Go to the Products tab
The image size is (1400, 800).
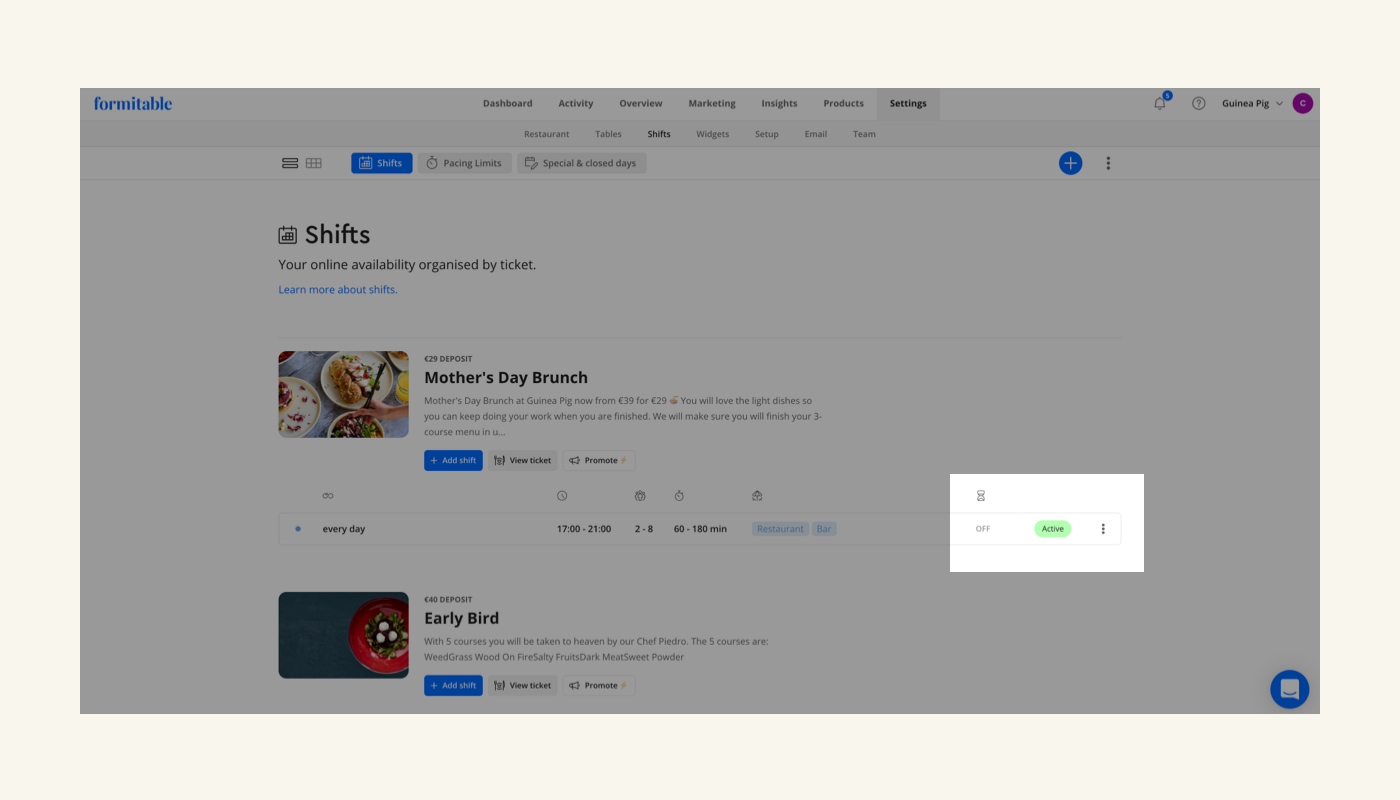coord(844,103)
